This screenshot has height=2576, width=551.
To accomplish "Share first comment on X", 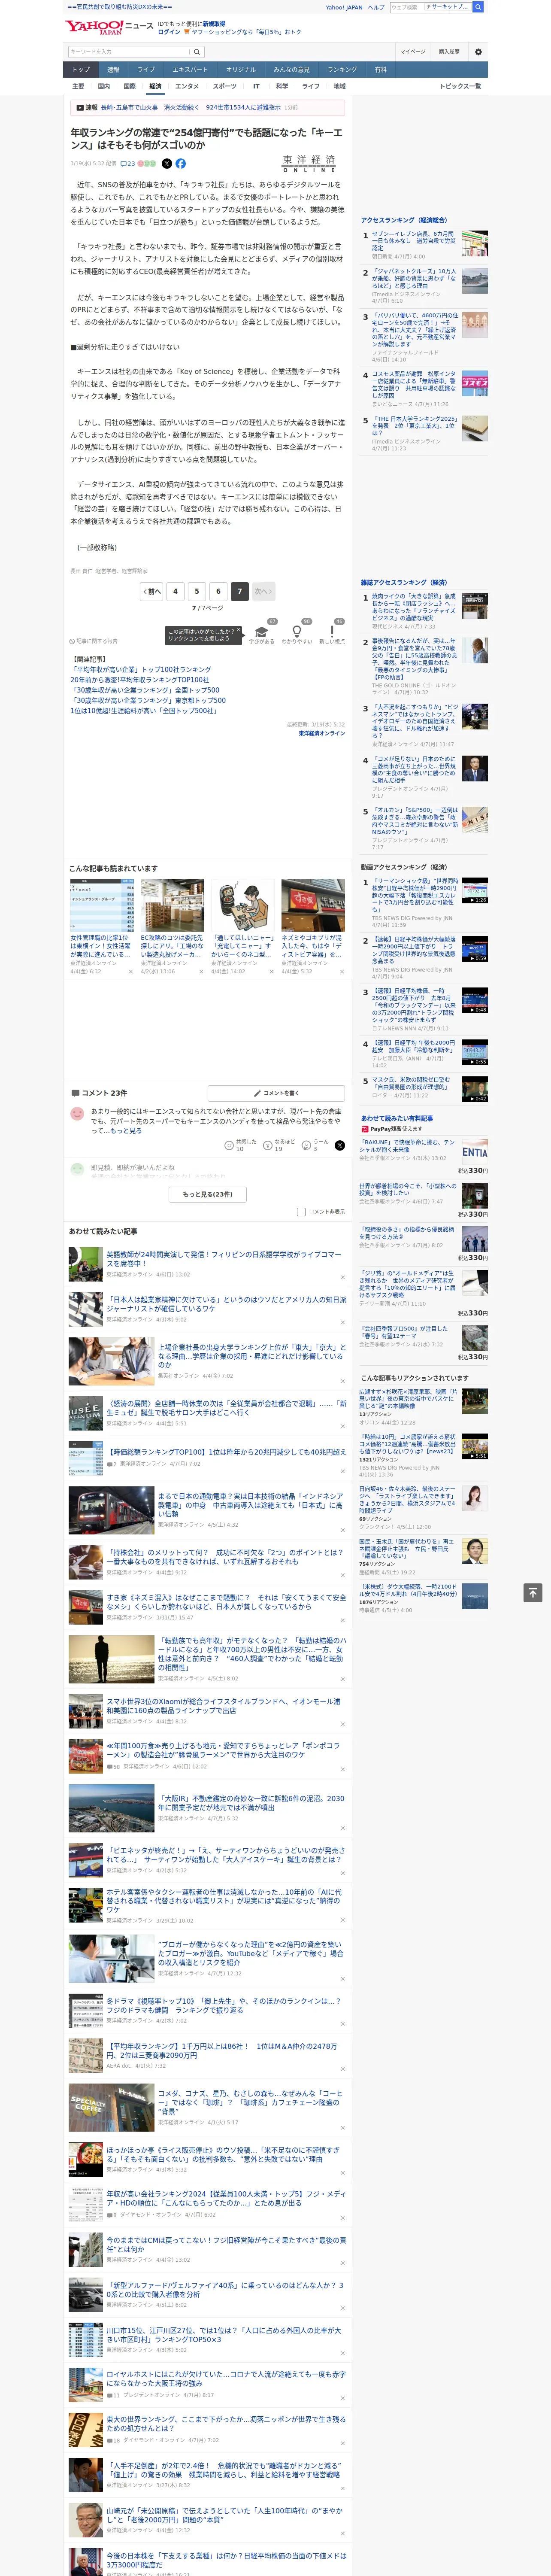I will (x=339, y=1144).
